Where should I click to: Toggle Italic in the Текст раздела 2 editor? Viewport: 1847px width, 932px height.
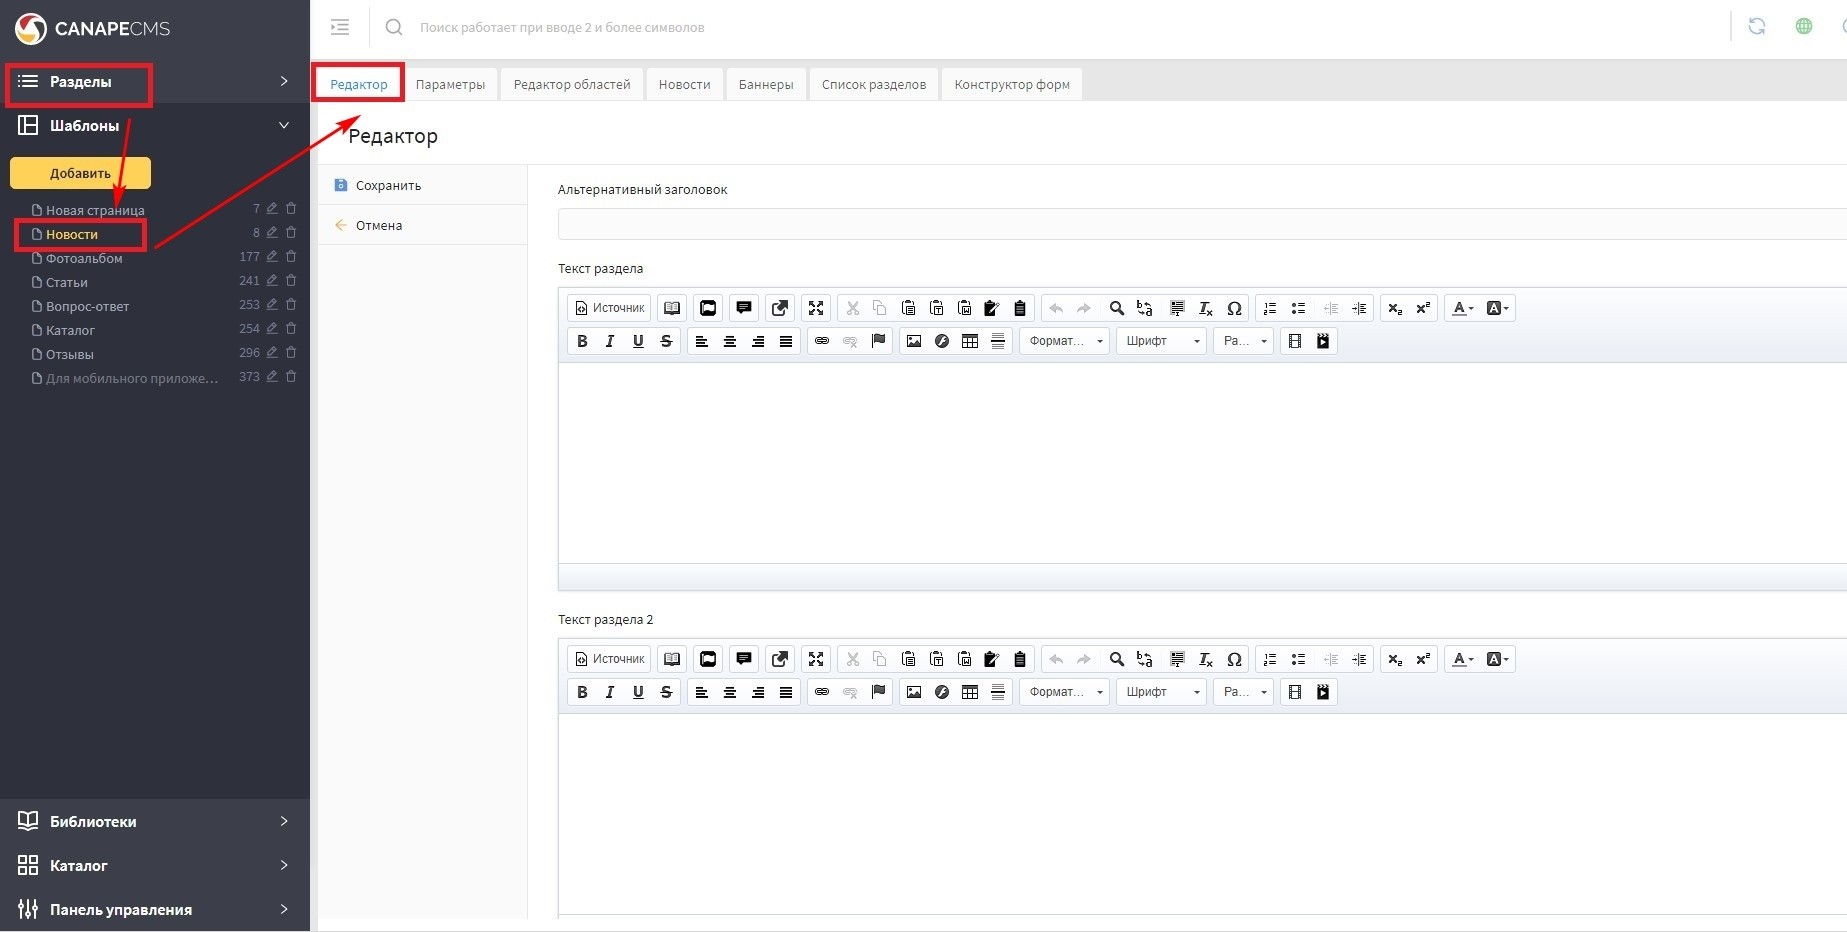[610, 692]
